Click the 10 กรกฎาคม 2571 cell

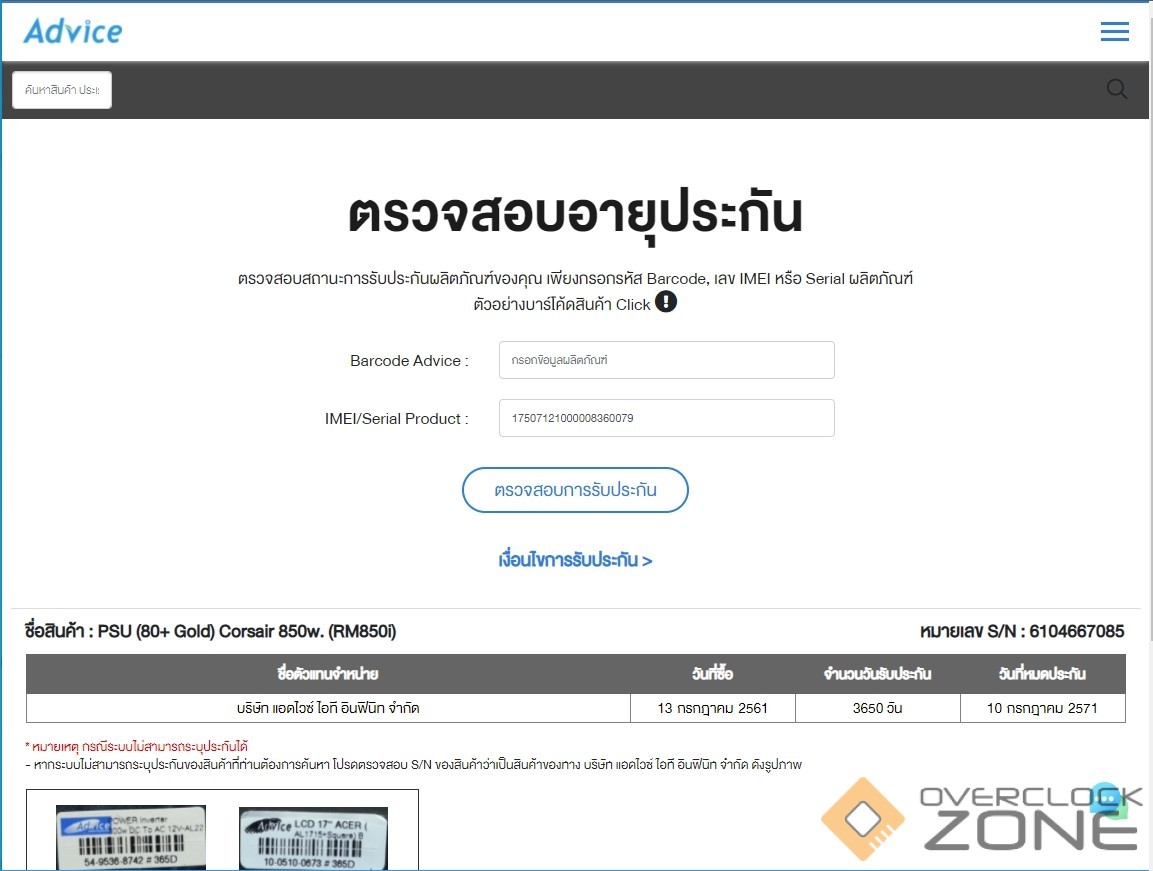point(1043,708)
